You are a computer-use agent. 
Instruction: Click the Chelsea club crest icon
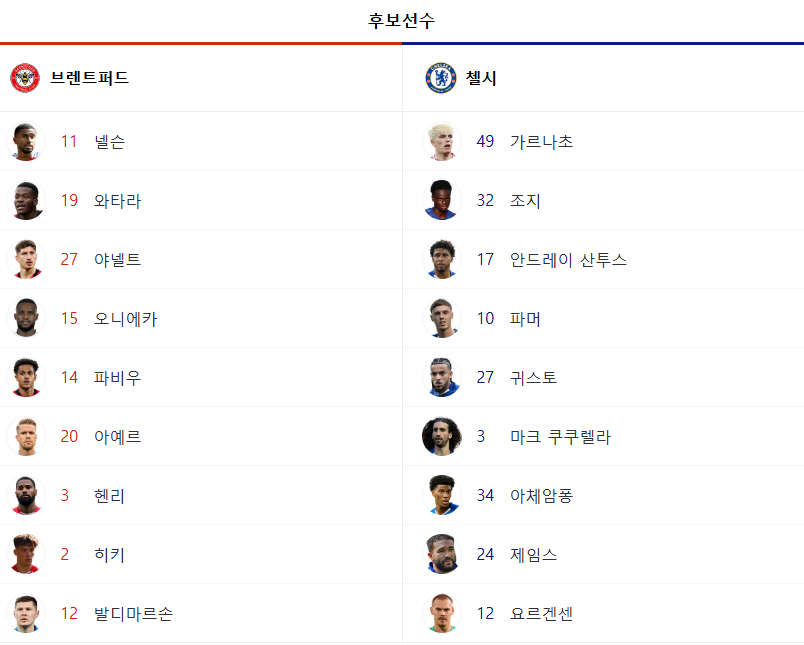(441, 78)
